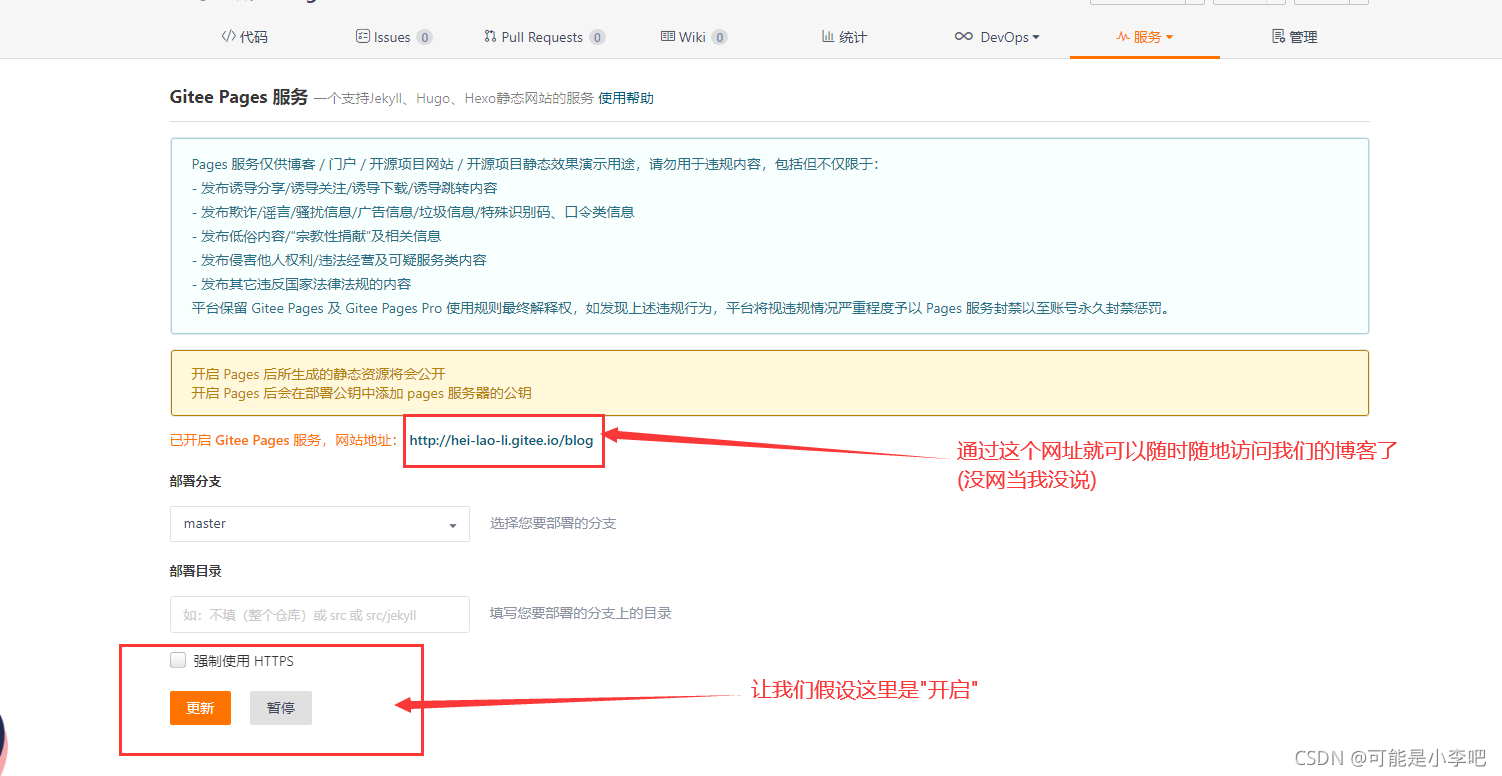Click the 填写您要部署的分支上的目录 hint text
This screenshot has width=1502, height=776.
point(581,613)
